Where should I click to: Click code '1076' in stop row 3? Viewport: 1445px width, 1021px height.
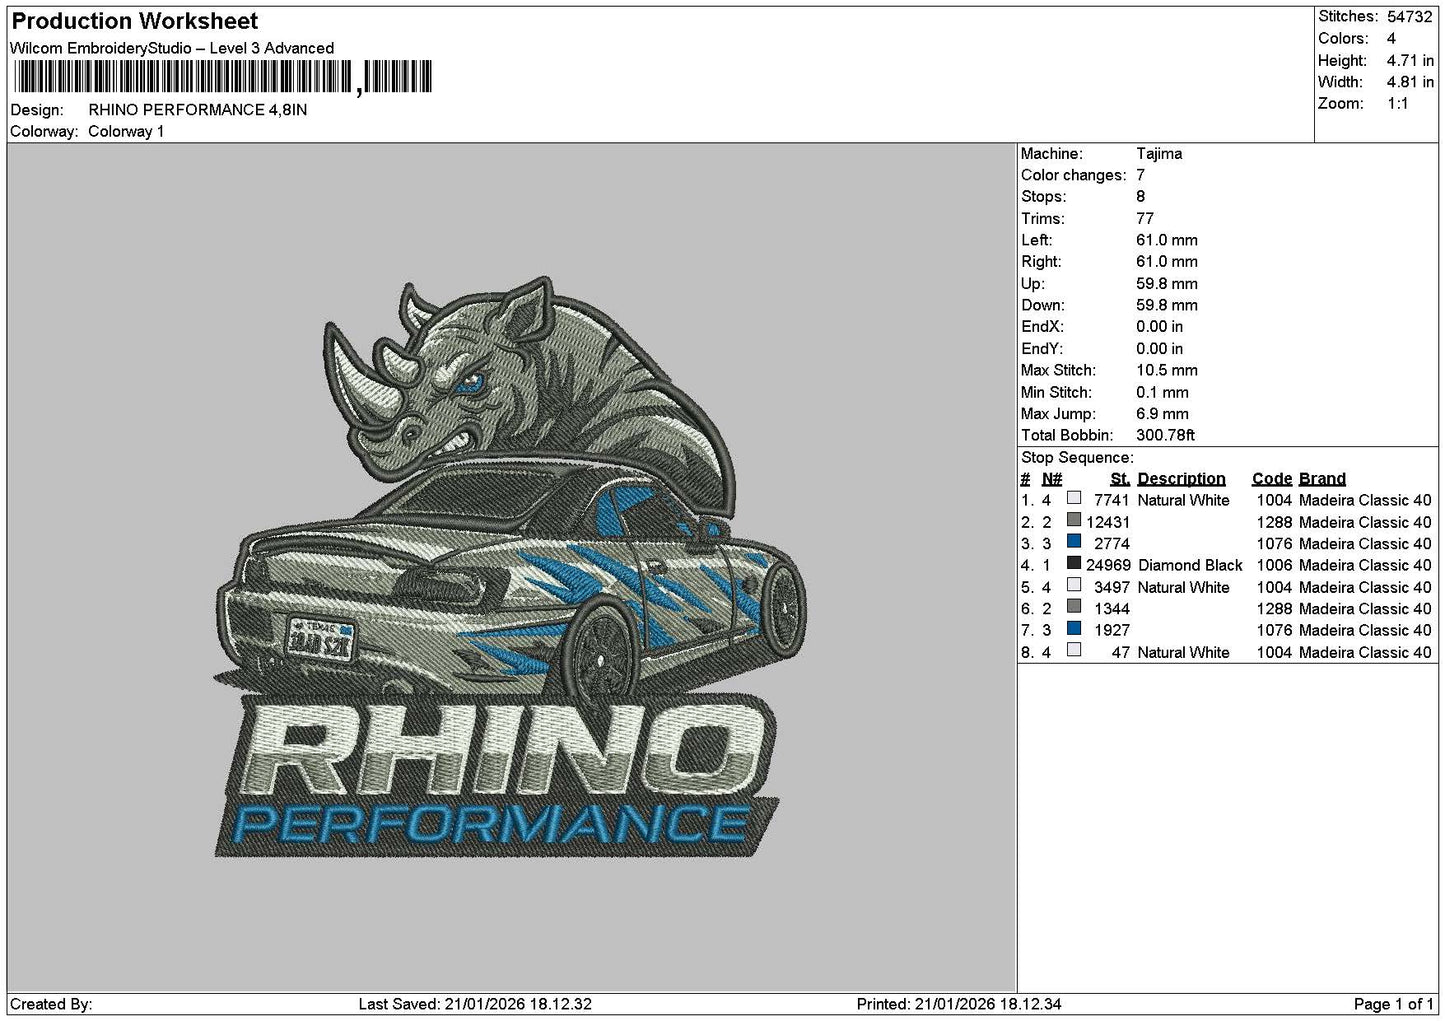tap(1275, 544)
